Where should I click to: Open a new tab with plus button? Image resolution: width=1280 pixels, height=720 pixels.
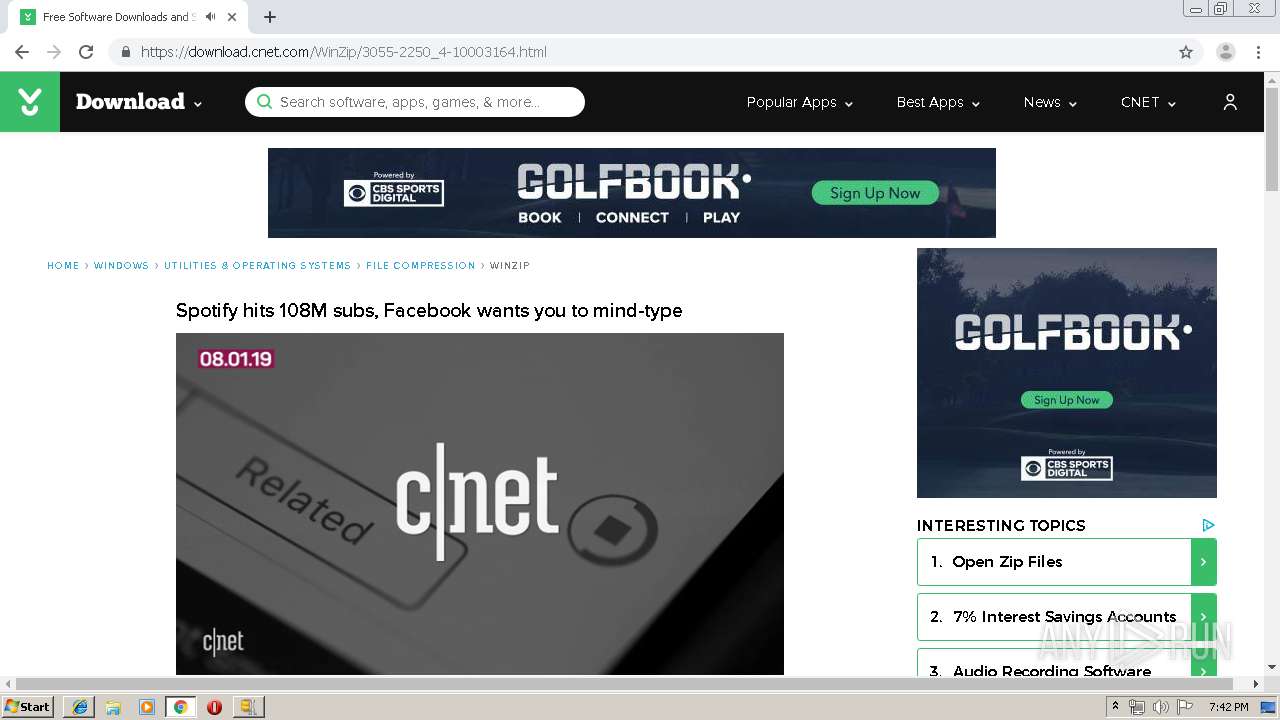click(270, 17)
